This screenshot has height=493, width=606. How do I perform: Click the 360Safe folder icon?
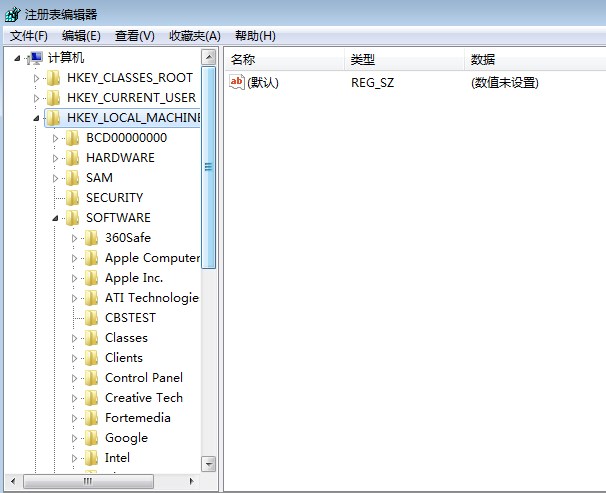point(92,238)
